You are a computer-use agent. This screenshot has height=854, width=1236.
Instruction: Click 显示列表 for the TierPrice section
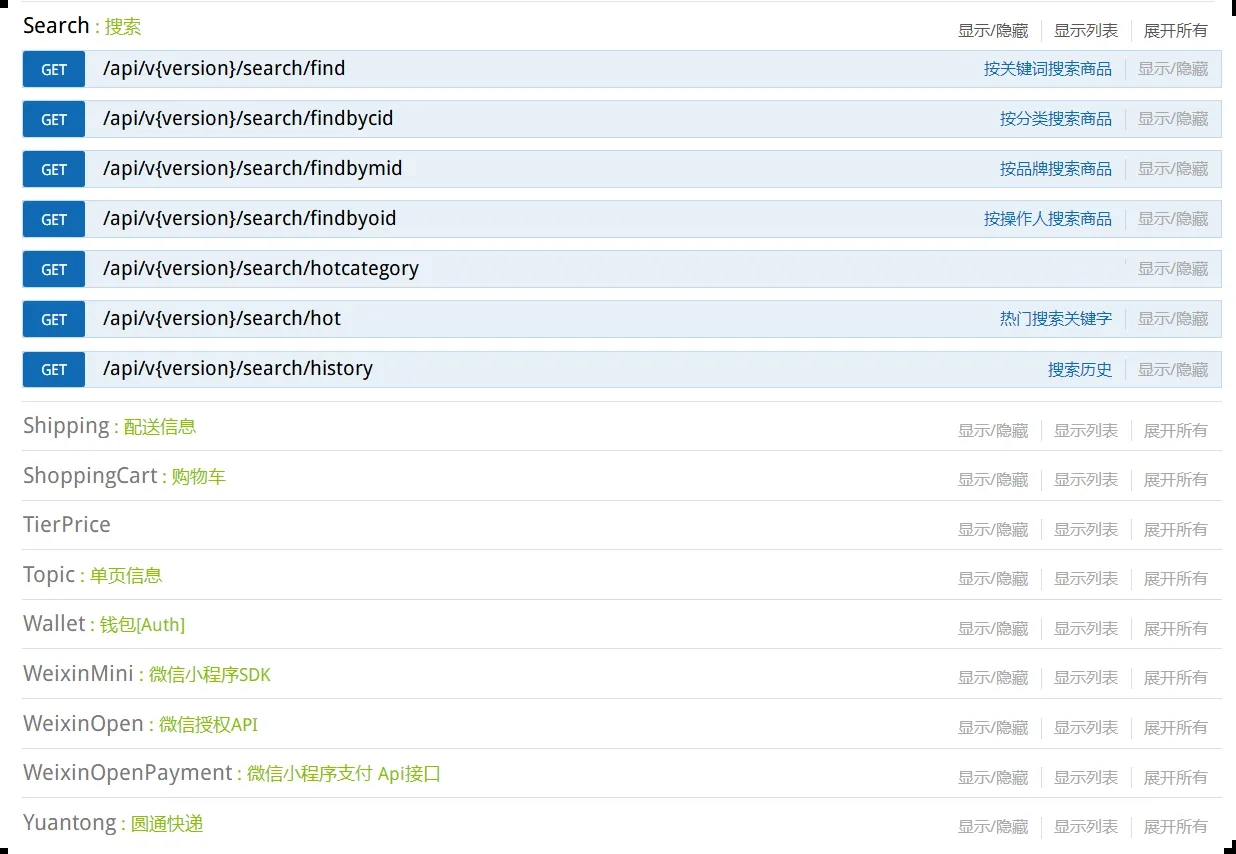[1085, 529]
